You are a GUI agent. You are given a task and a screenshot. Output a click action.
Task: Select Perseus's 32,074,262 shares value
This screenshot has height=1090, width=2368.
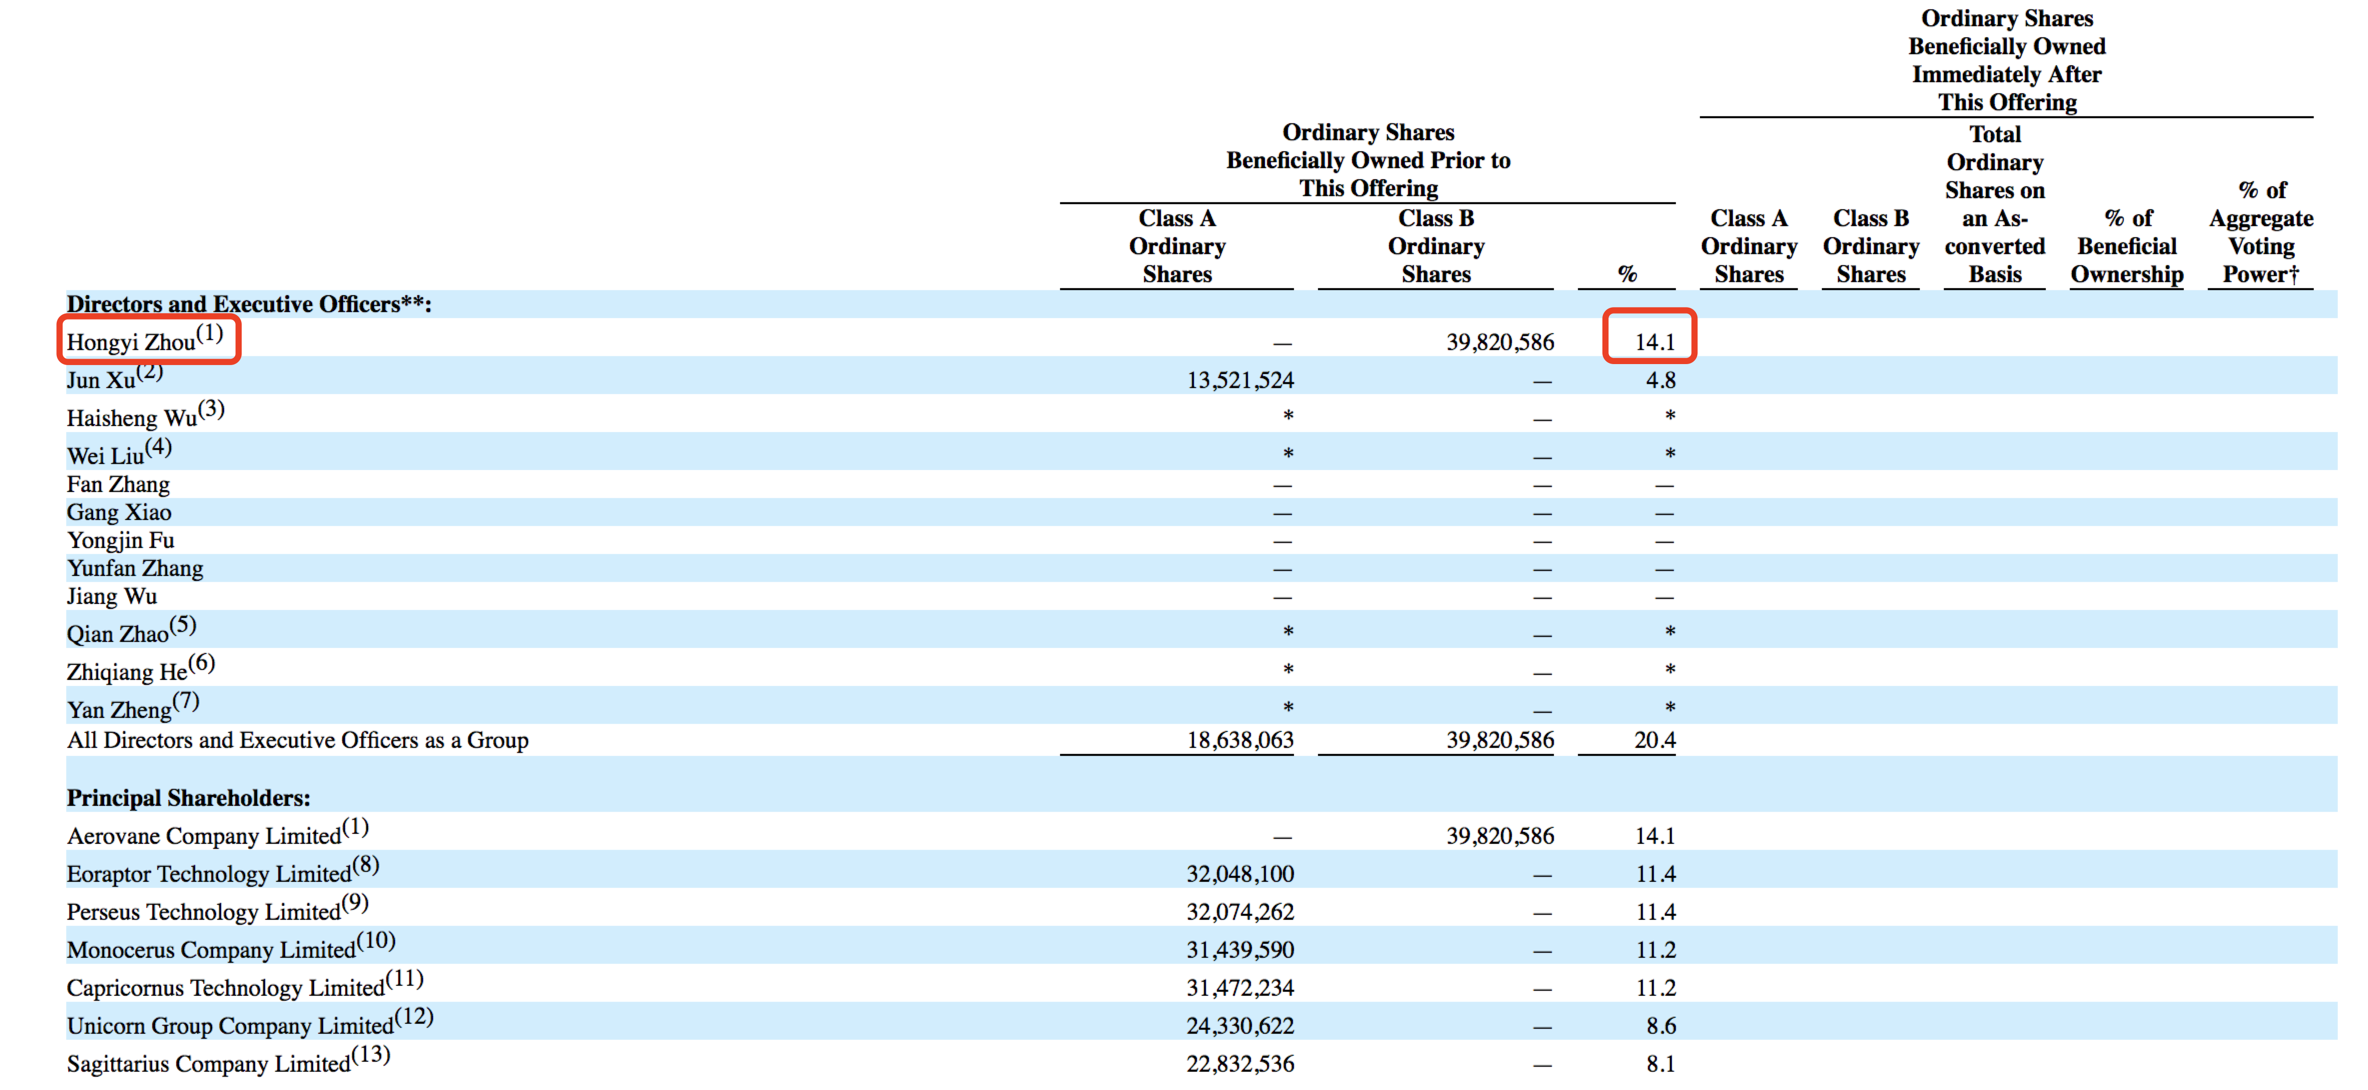click(1240, 912)
